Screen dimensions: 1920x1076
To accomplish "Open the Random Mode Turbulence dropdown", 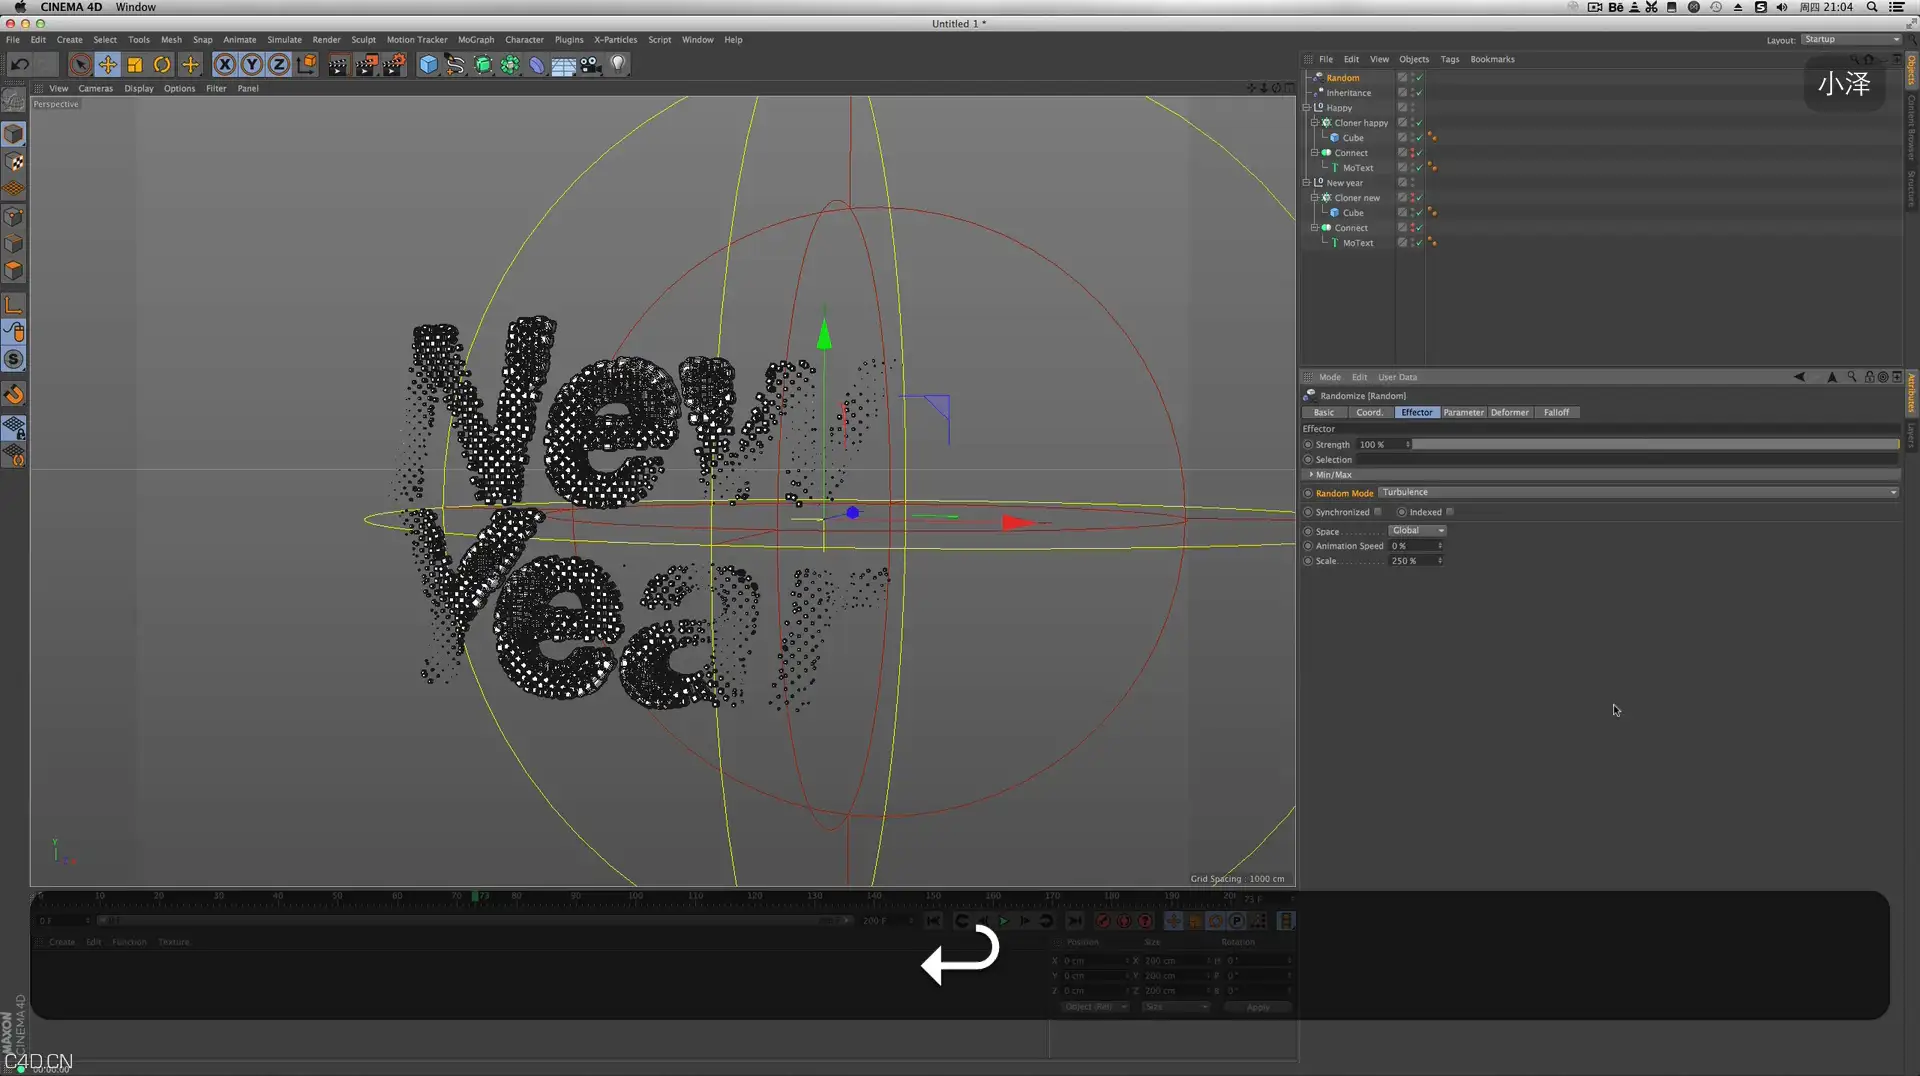I will pos(1638,493).
